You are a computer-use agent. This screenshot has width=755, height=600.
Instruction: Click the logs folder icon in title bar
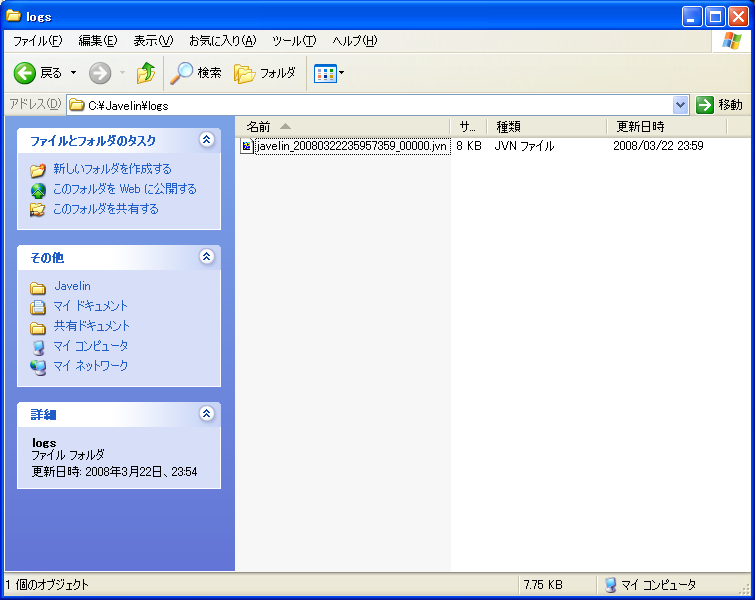13,16
